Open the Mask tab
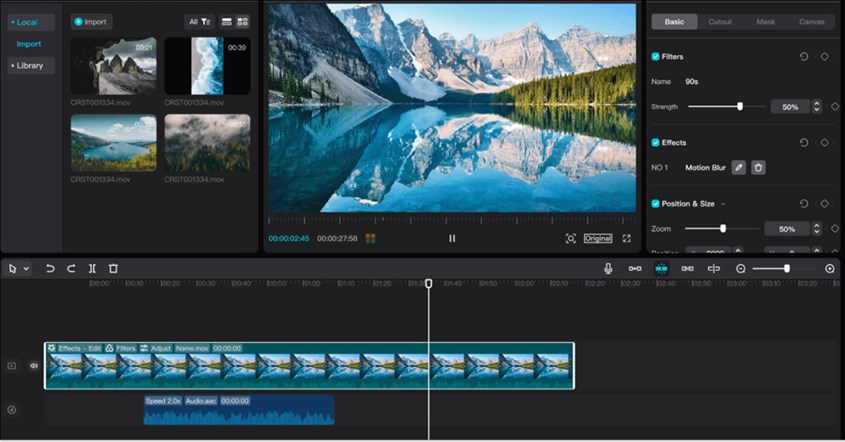This screenshot has width=845, height=442. 765,21
